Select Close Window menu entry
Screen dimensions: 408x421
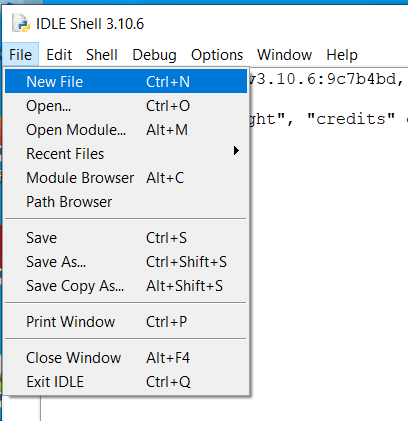click(x=126, y=358)
